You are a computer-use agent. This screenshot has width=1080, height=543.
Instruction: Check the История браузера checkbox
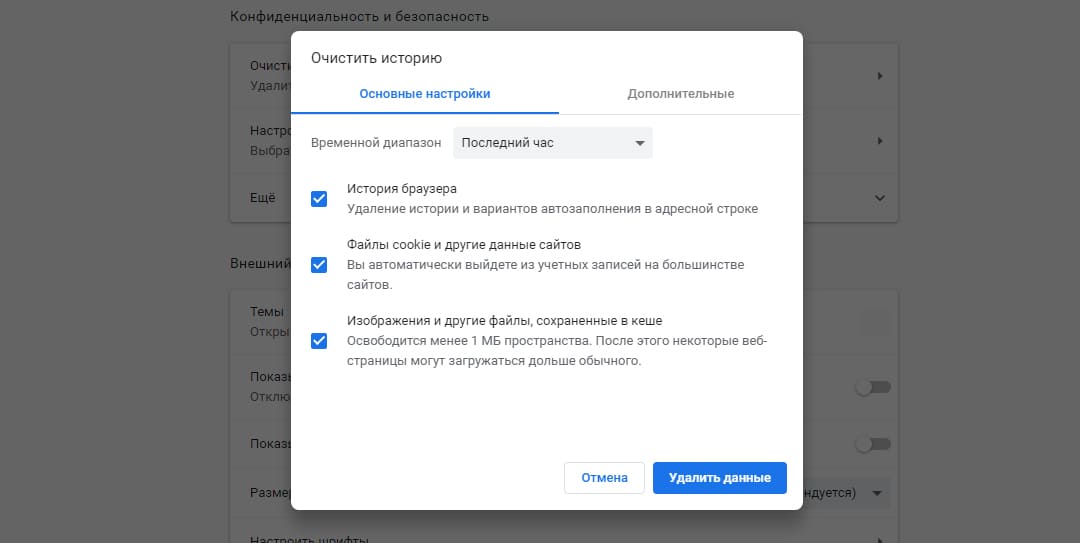pyautogui.click(x=319, y=199)
